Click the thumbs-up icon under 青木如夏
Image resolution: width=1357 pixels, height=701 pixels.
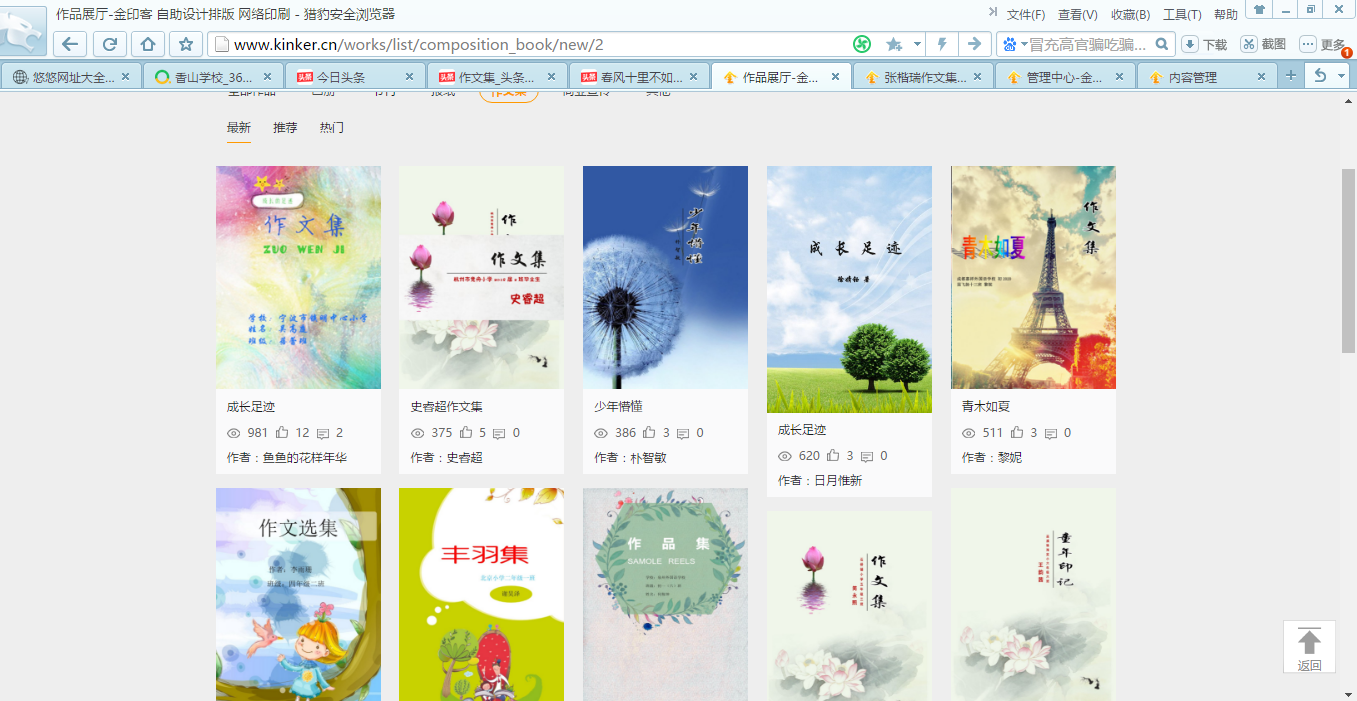pos(1017,433)
